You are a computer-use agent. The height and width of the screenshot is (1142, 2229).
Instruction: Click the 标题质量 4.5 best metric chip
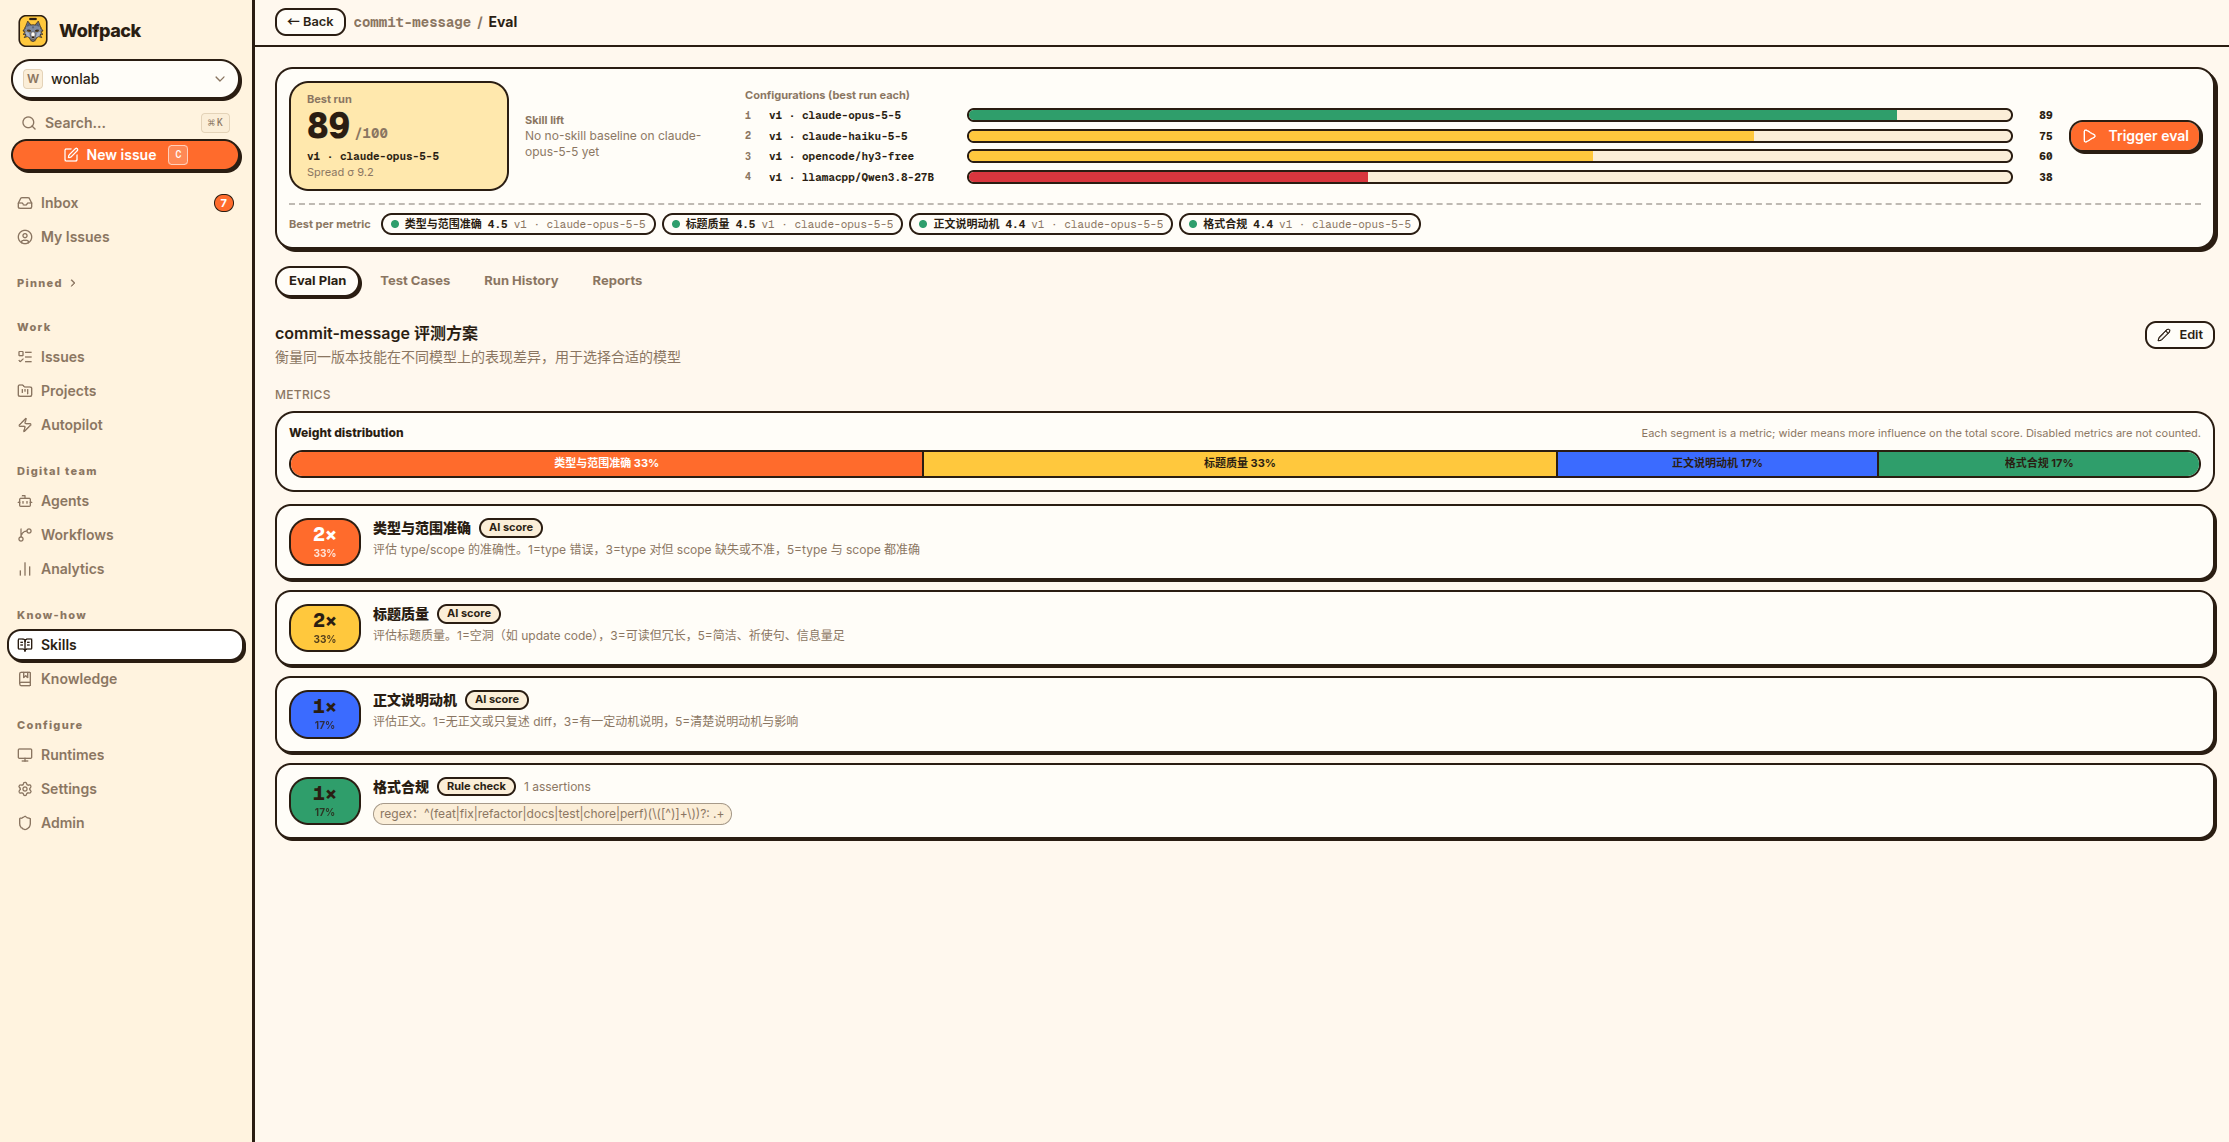click(x=782, y=224)
